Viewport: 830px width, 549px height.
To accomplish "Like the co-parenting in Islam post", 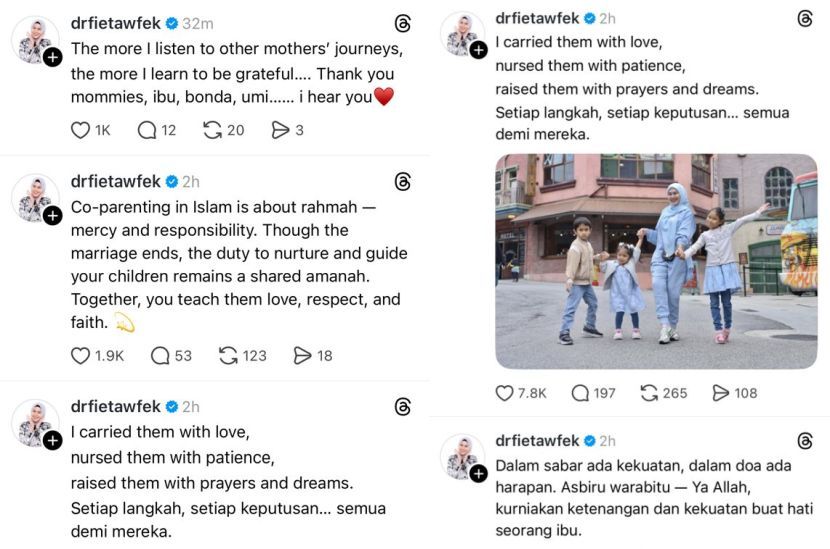I will tap(81, 355).
